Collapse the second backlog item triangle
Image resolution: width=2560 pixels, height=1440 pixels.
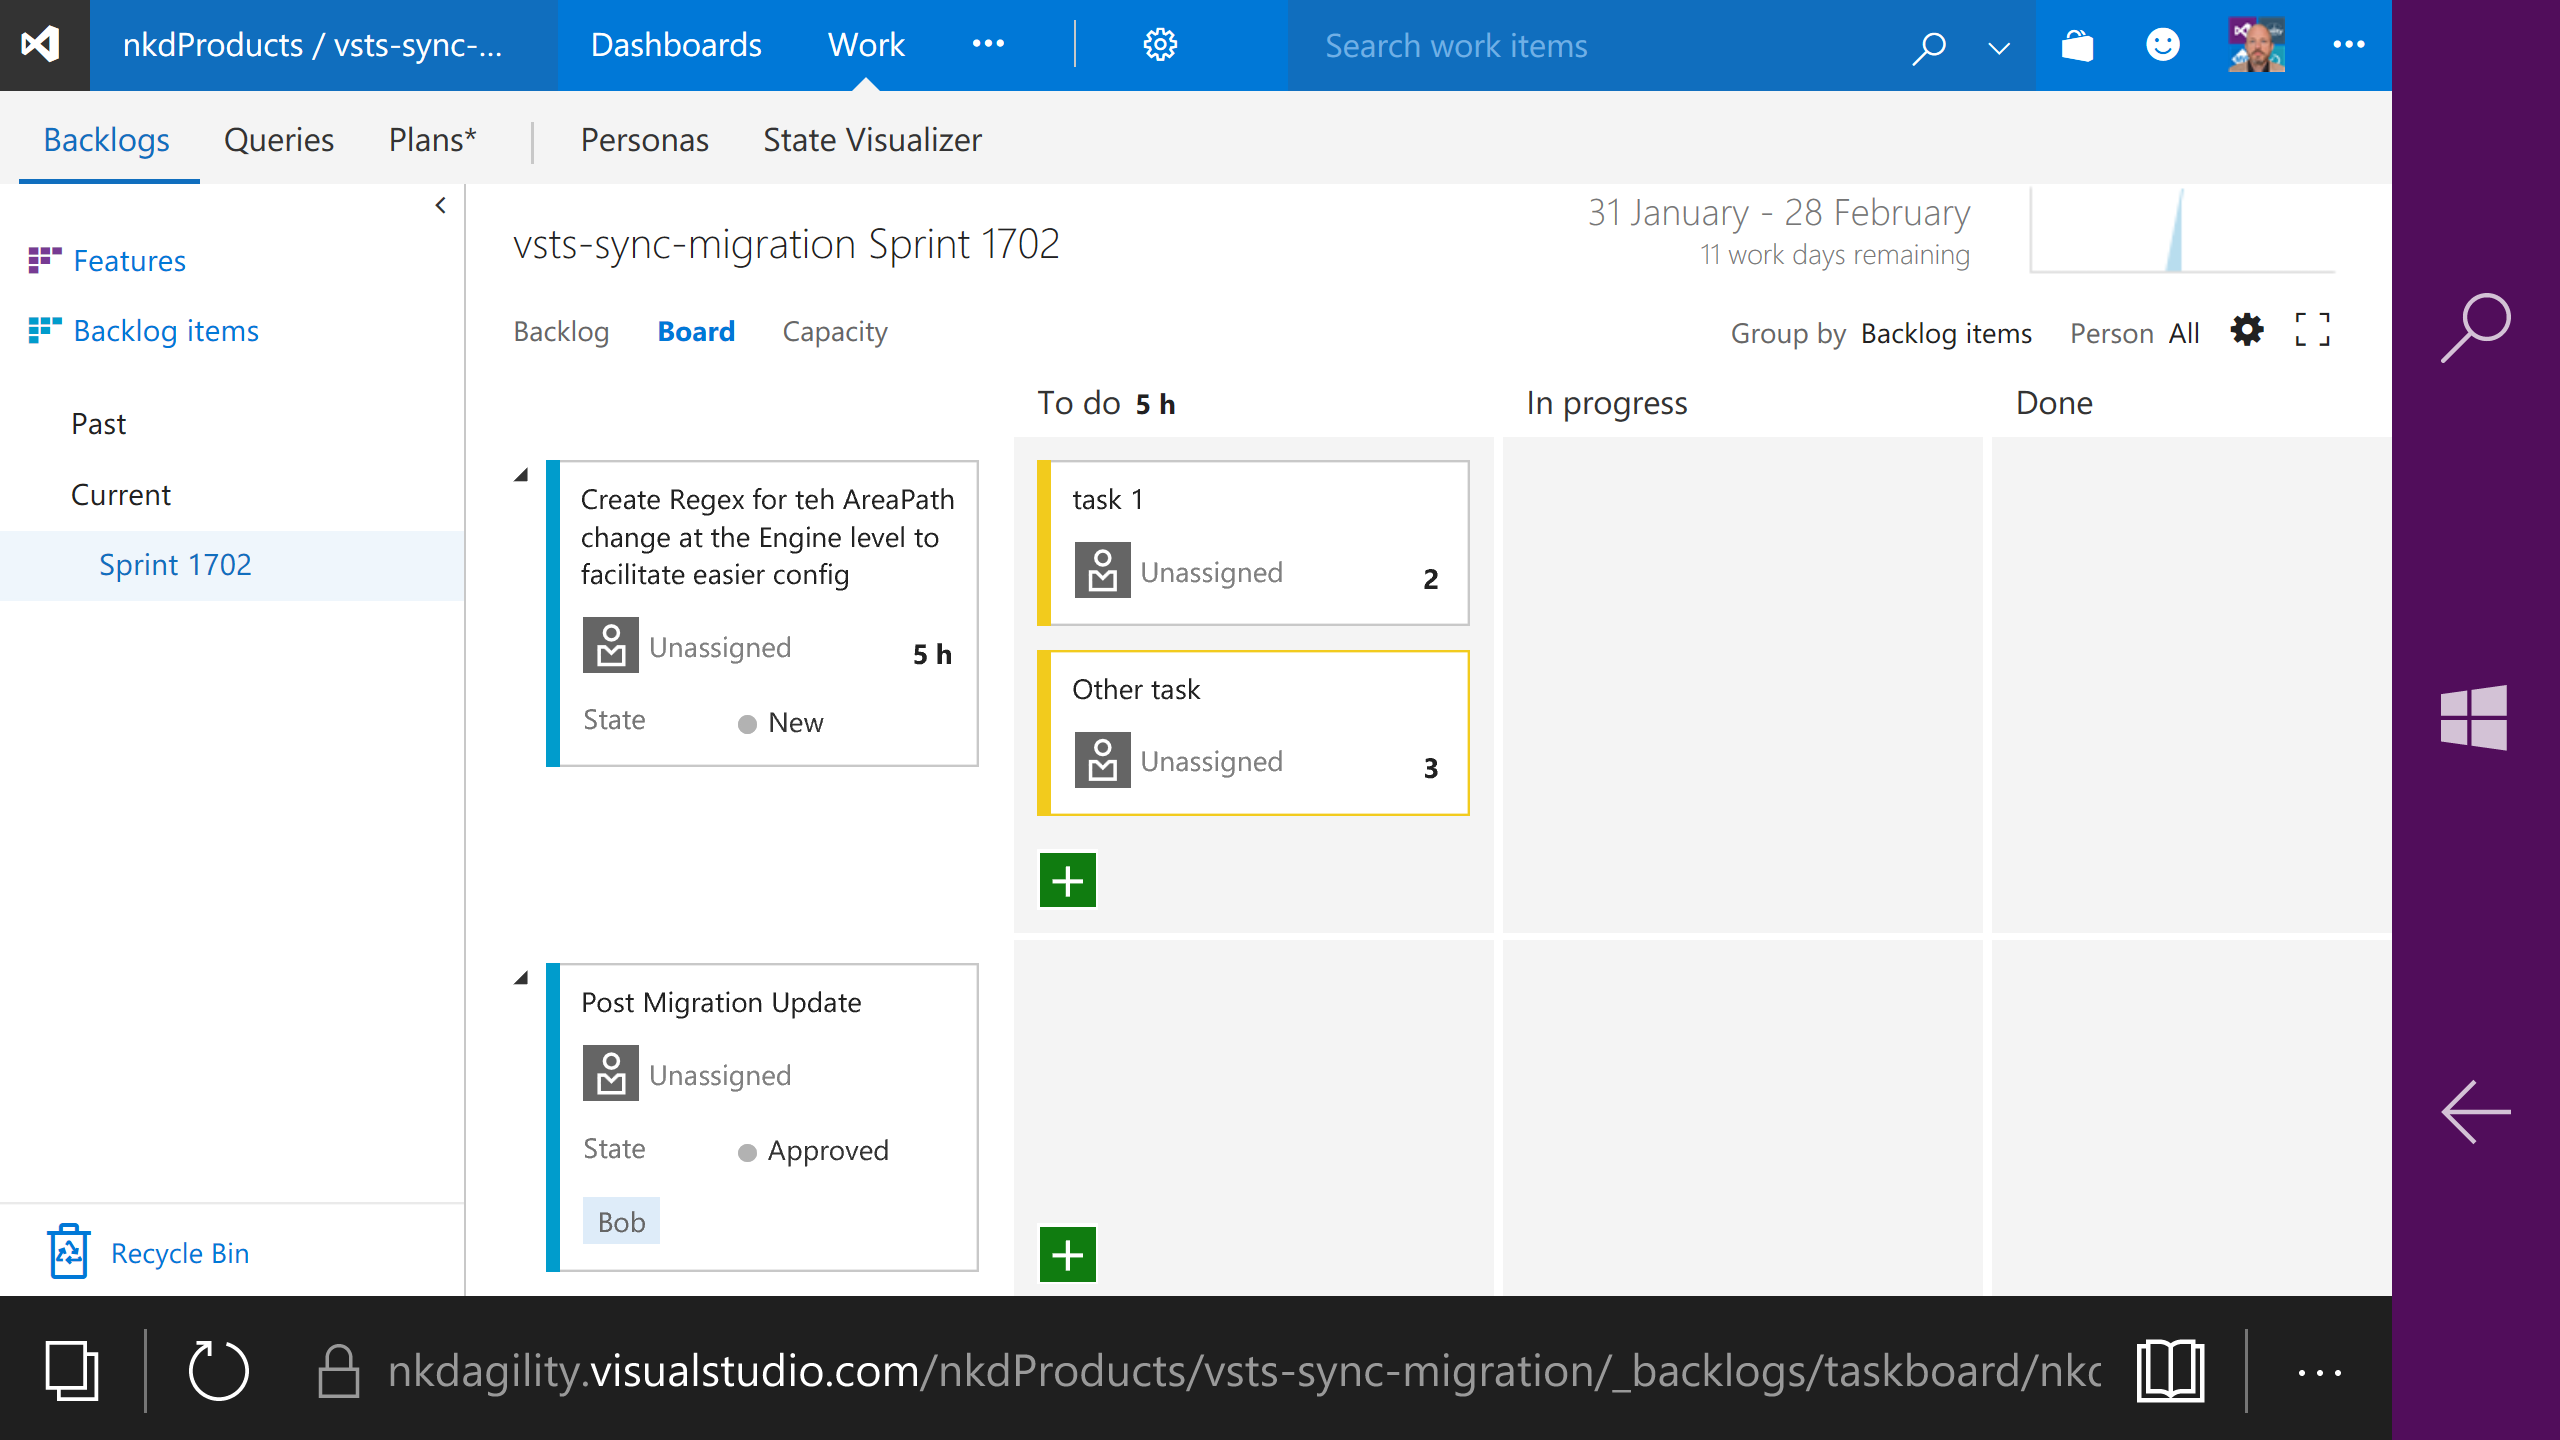pos(522,972)
